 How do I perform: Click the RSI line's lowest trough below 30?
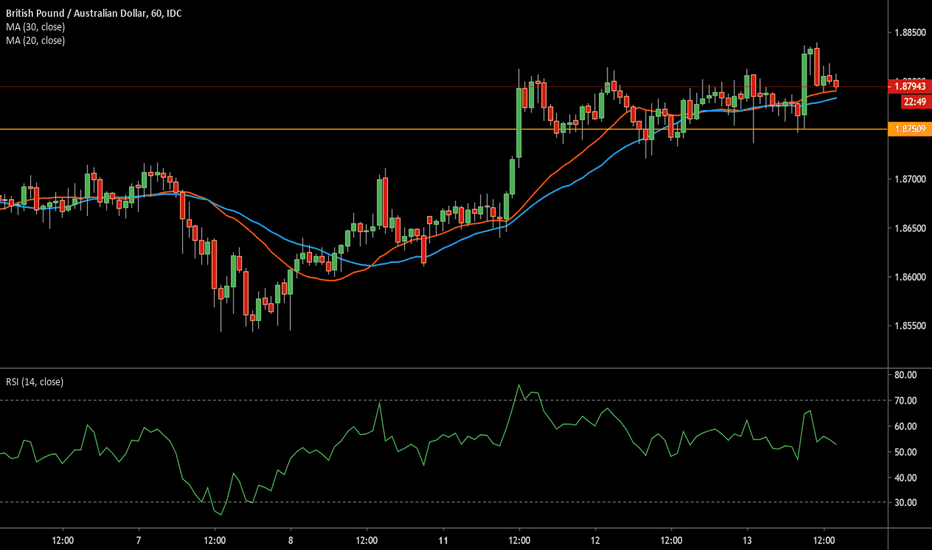(221, 514)
